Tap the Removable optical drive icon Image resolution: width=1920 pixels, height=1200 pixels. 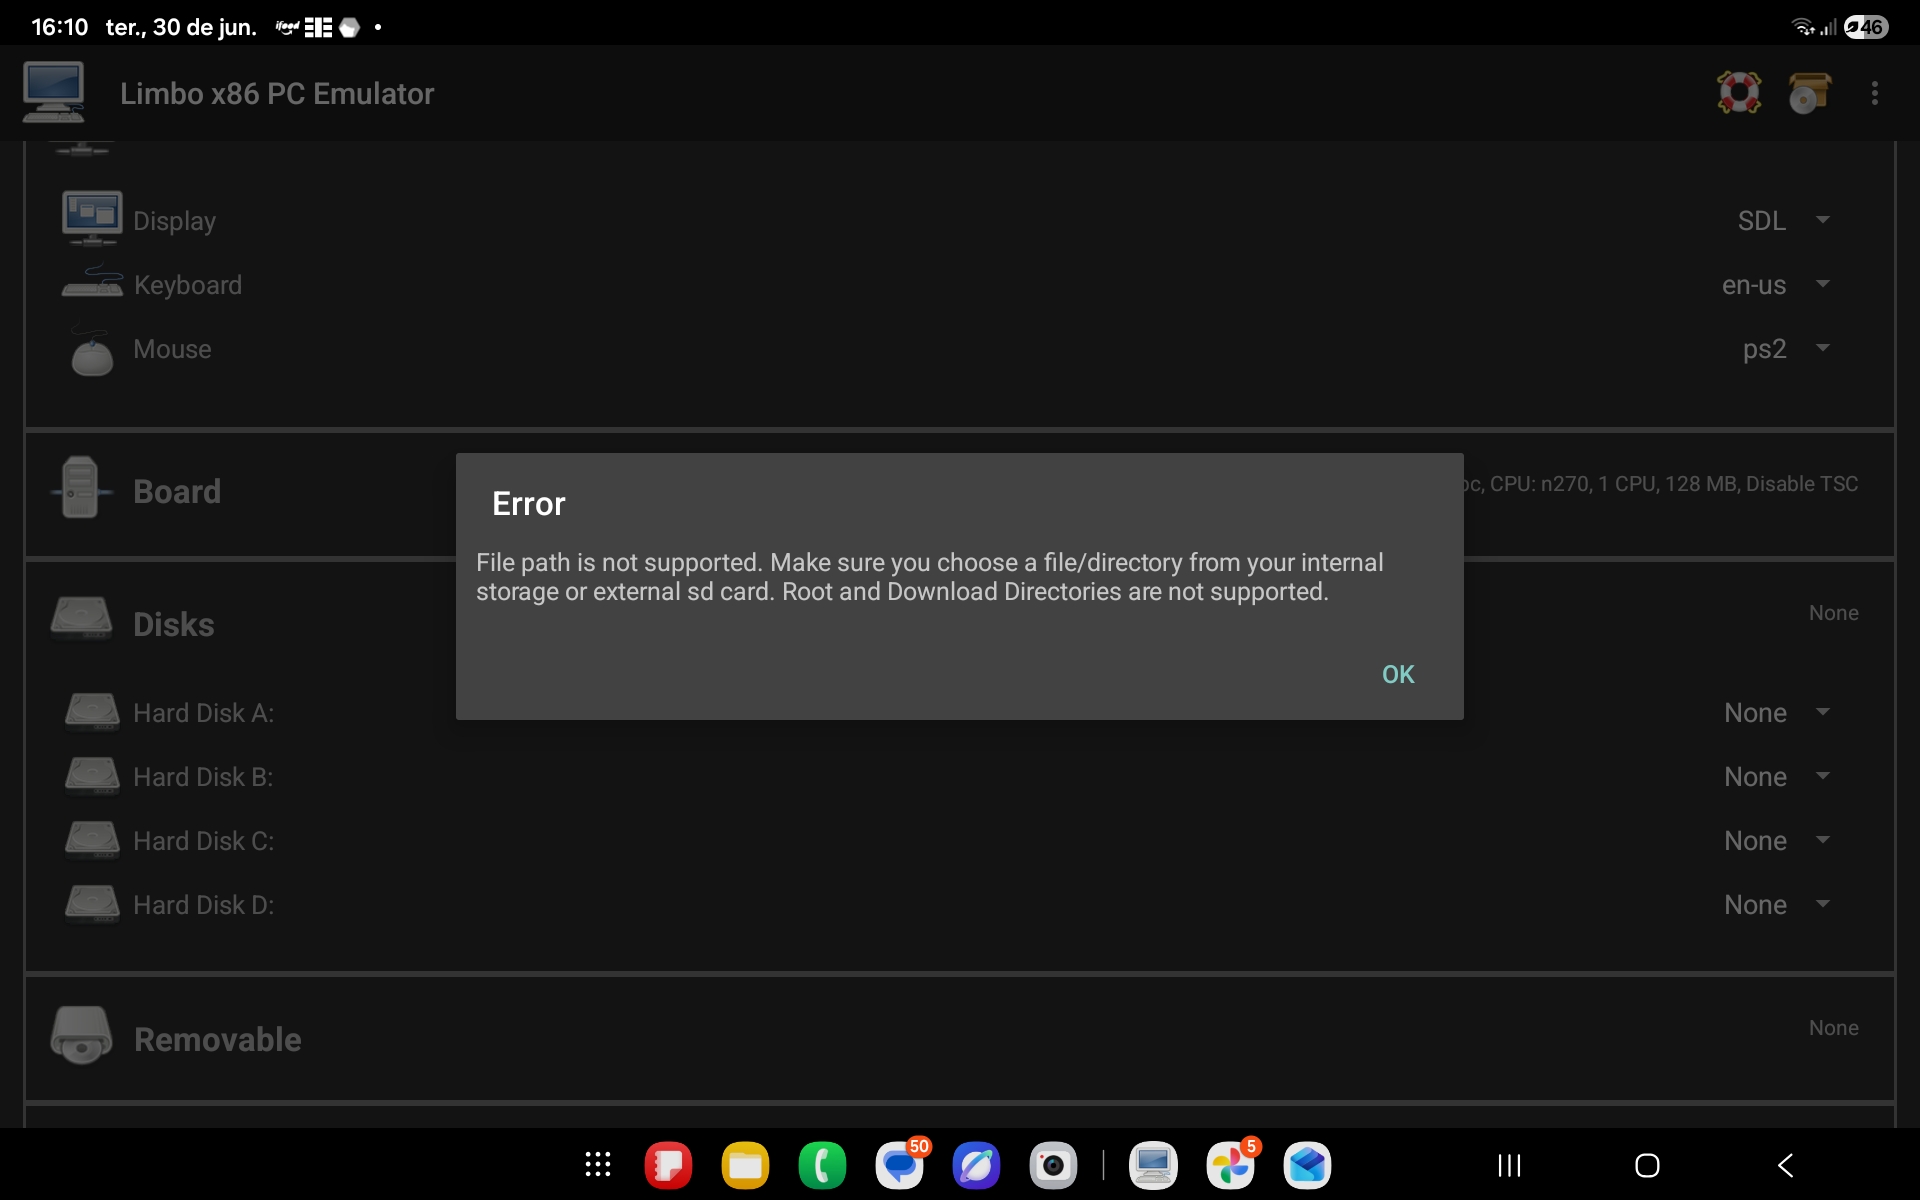[x=81, y=1035]
